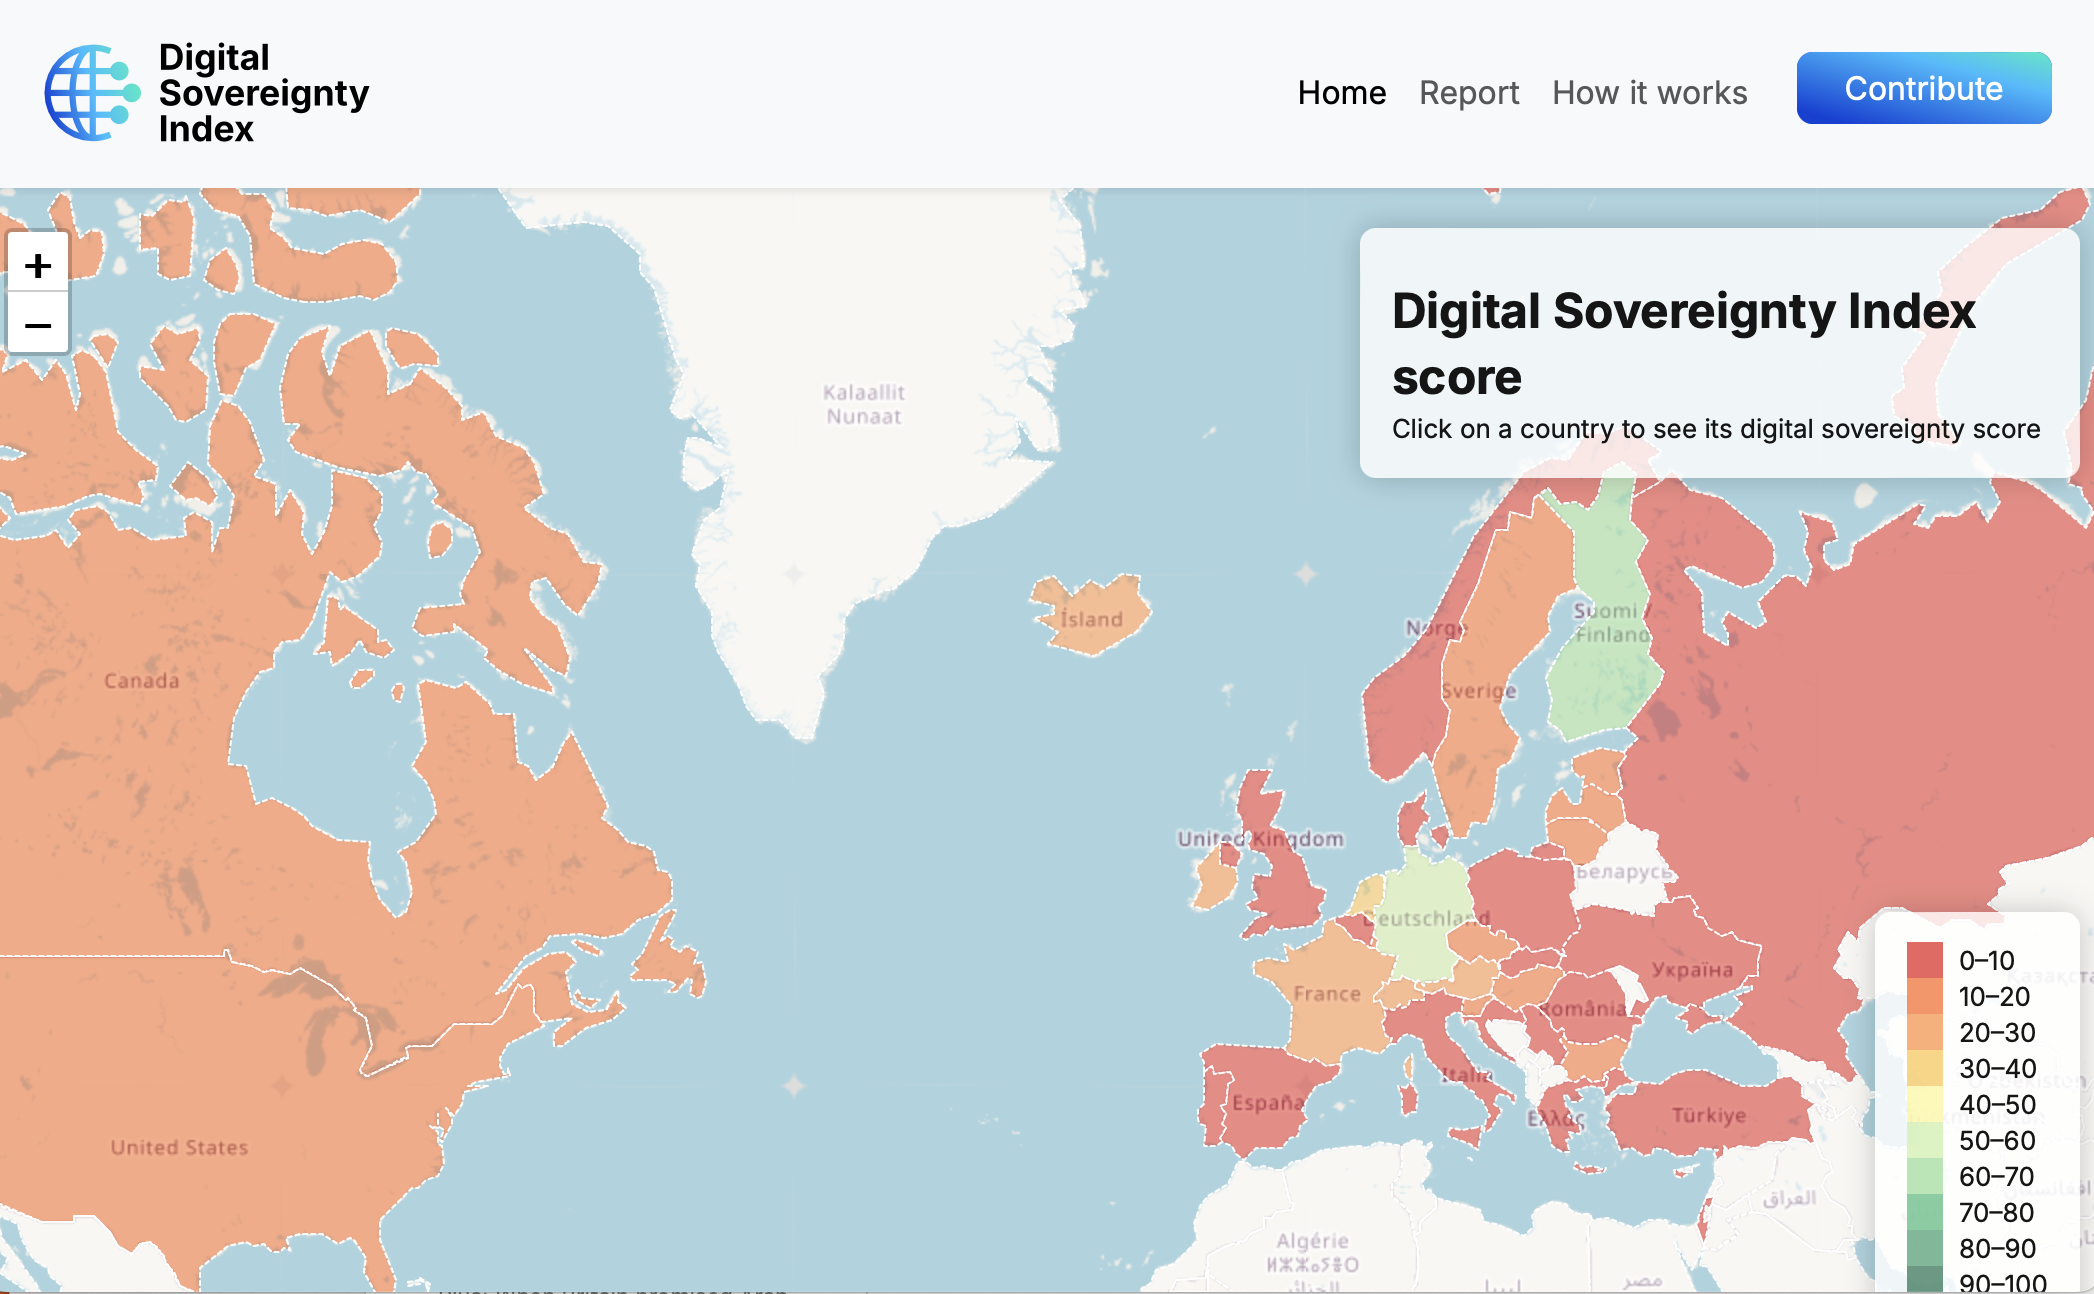Click the 80–90 green legend swatch
The image size is (2094, 1294).
point(1924,1248)
